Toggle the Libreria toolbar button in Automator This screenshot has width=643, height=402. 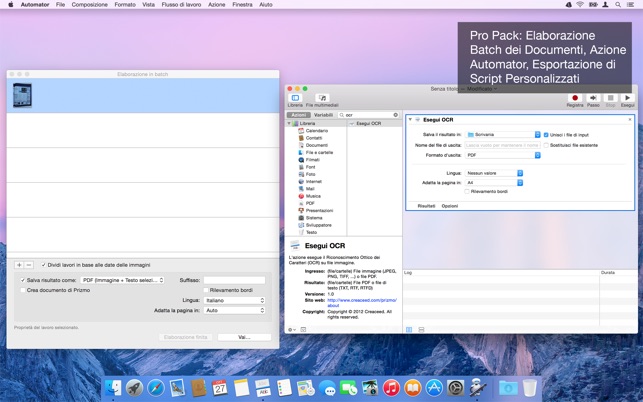[295, 98]
